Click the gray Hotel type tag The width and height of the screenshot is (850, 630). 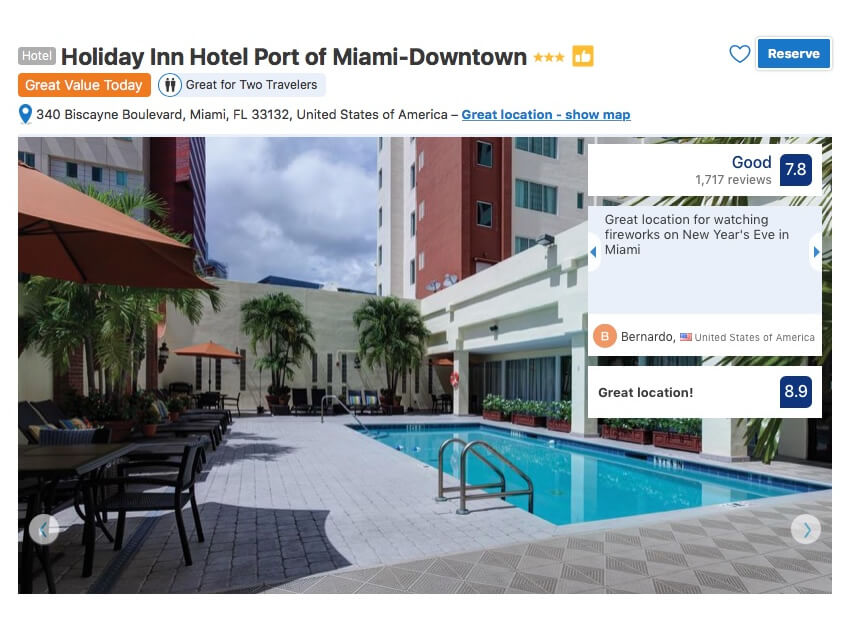(37, 56)
